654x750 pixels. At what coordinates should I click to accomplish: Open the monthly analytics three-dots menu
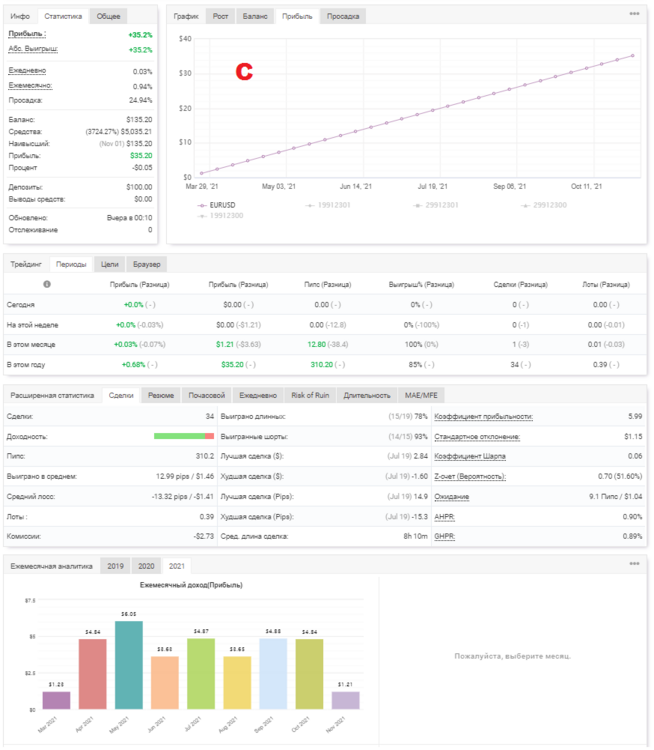[634, 563]
